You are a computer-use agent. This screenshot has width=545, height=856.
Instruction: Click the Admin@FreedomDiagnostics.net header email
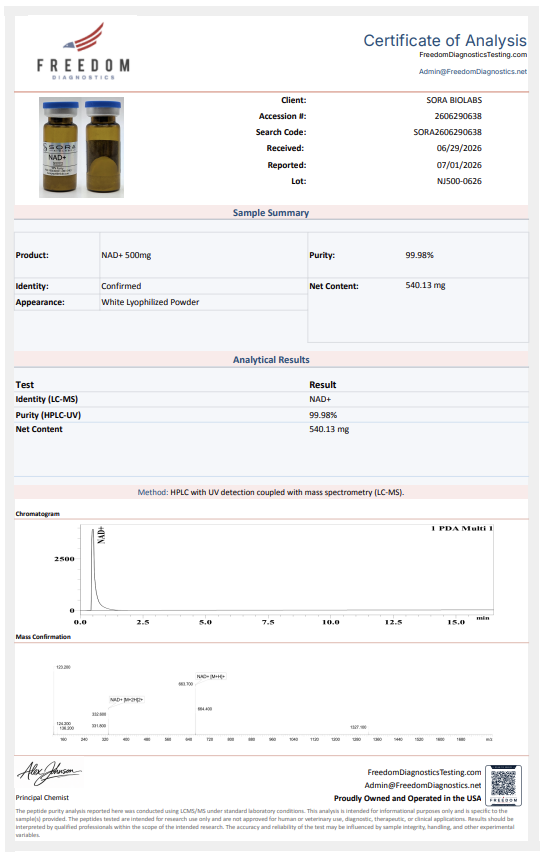[473, 72]
